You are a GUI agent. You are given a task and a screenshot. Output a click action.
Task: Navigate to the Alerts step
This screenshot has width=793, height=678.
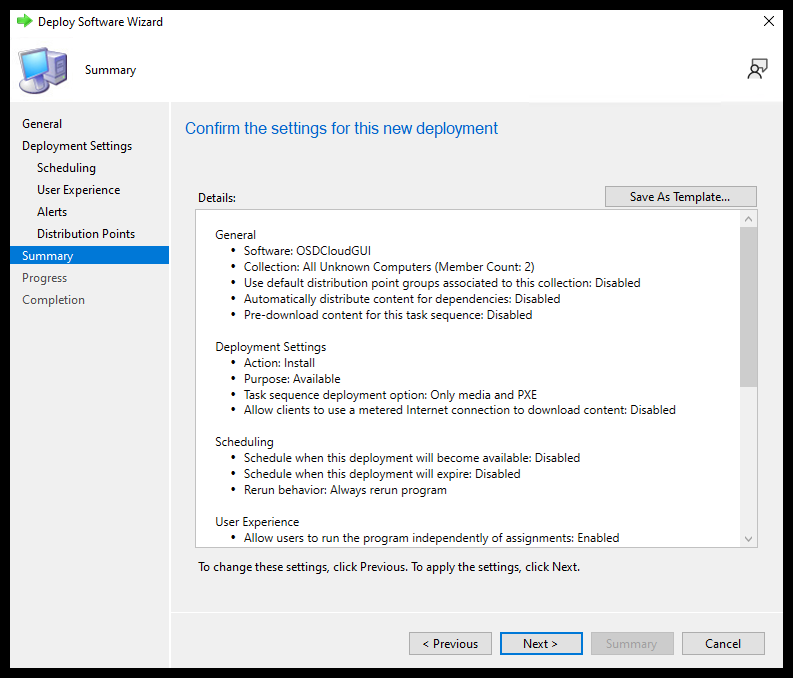[x=52, y=212]
